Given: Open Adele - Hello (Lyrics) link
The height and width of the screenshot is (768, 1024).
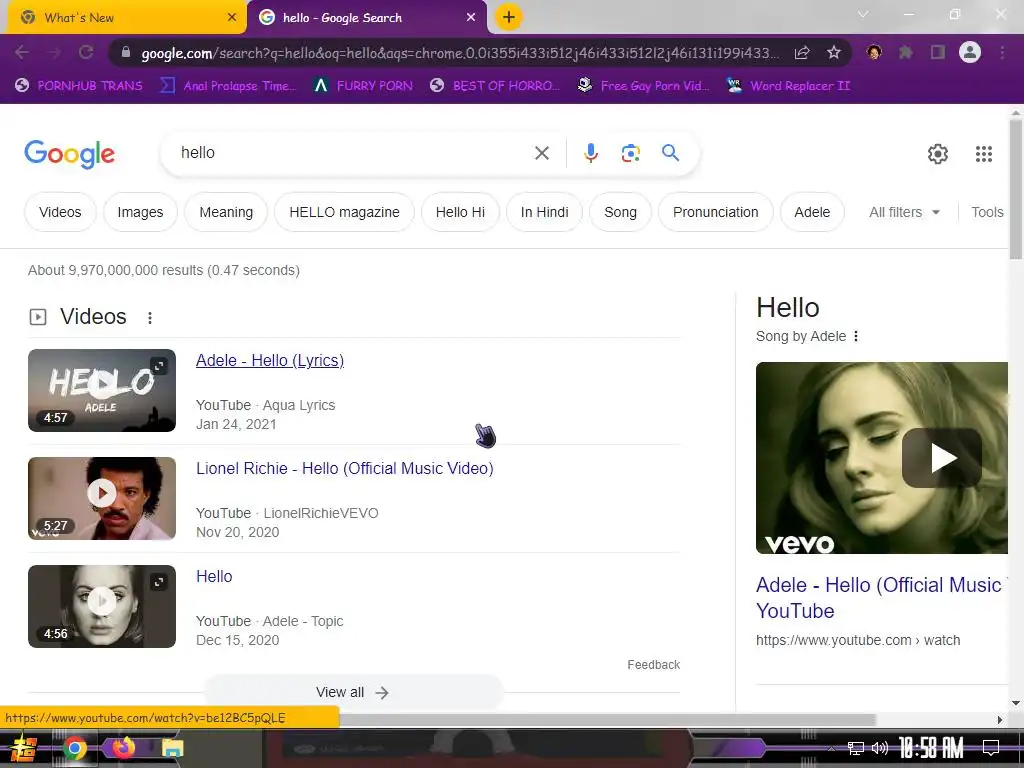Looking at the screenshot, I should click(x=270, y=360).
